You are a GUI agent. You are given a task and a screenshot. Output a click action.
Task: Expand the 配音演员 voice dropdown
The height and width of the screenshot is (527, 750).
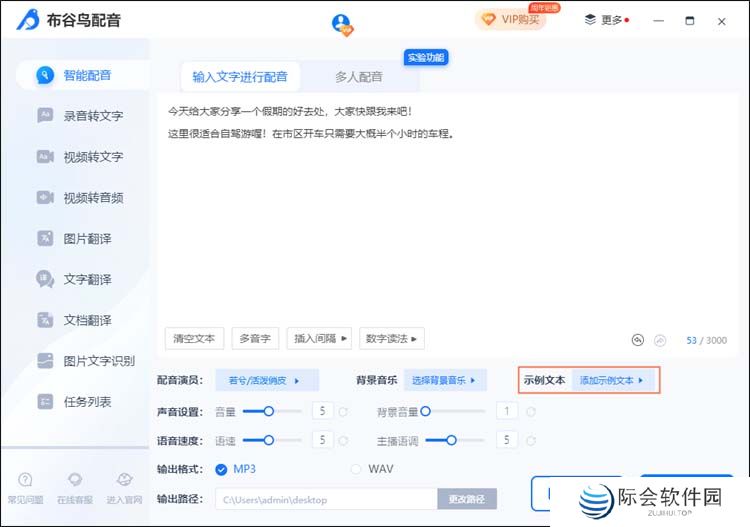(265, 380)
